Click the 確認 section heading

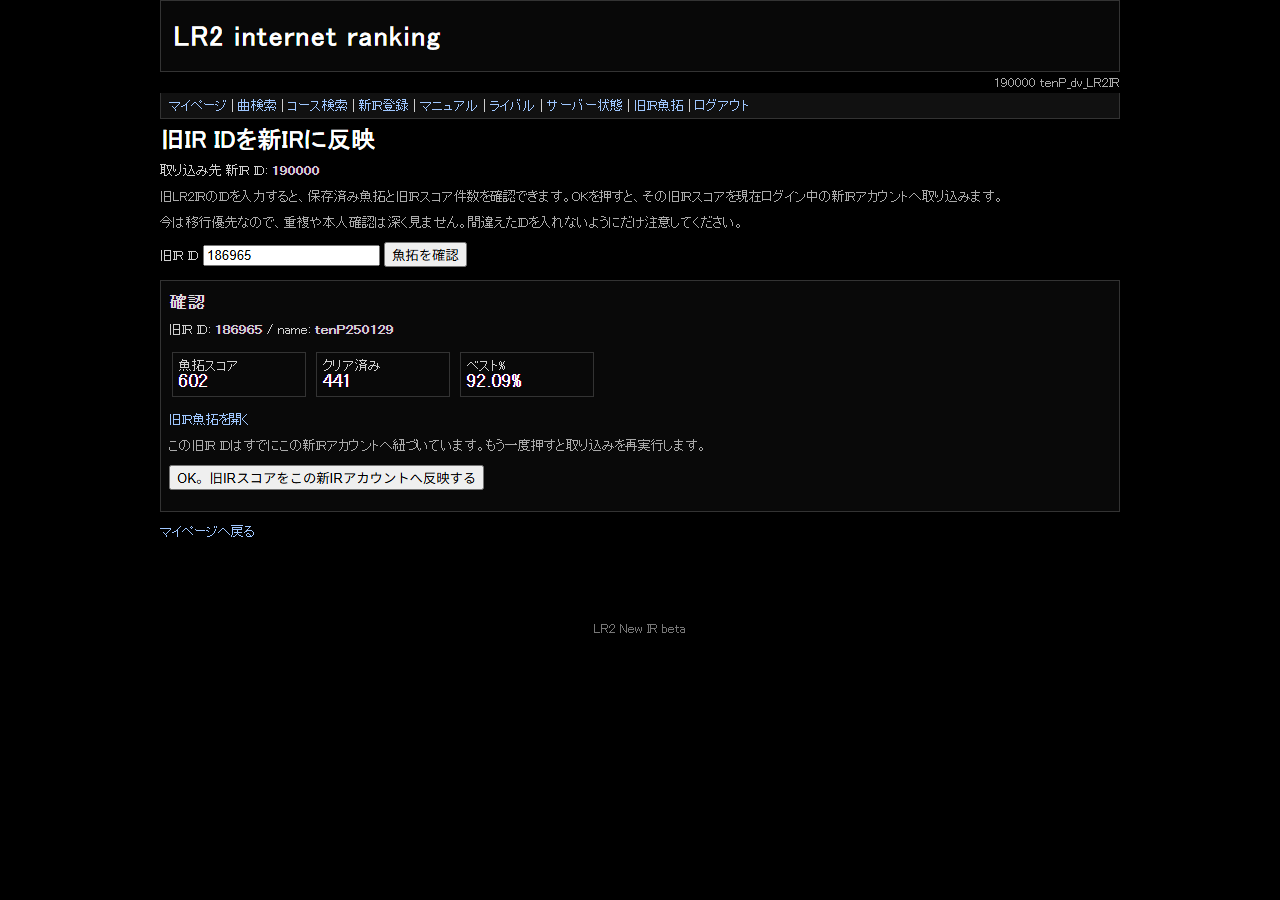click(187, 302)
